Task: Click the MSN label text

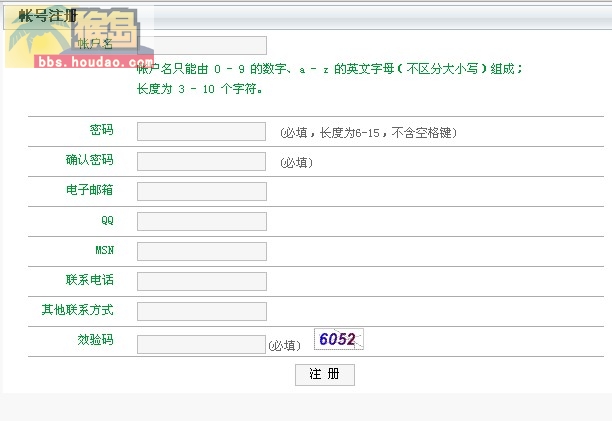Action: (105, 250)
